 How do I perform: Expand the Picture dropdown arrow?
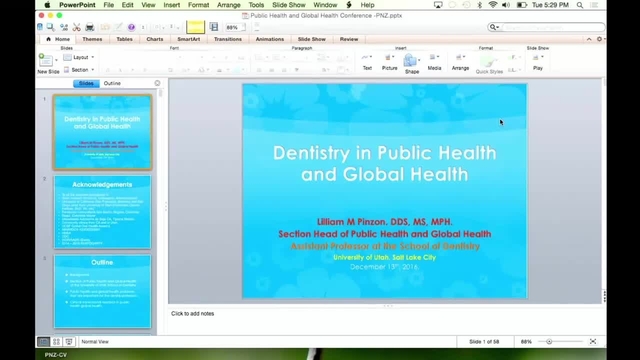(393, 57)
